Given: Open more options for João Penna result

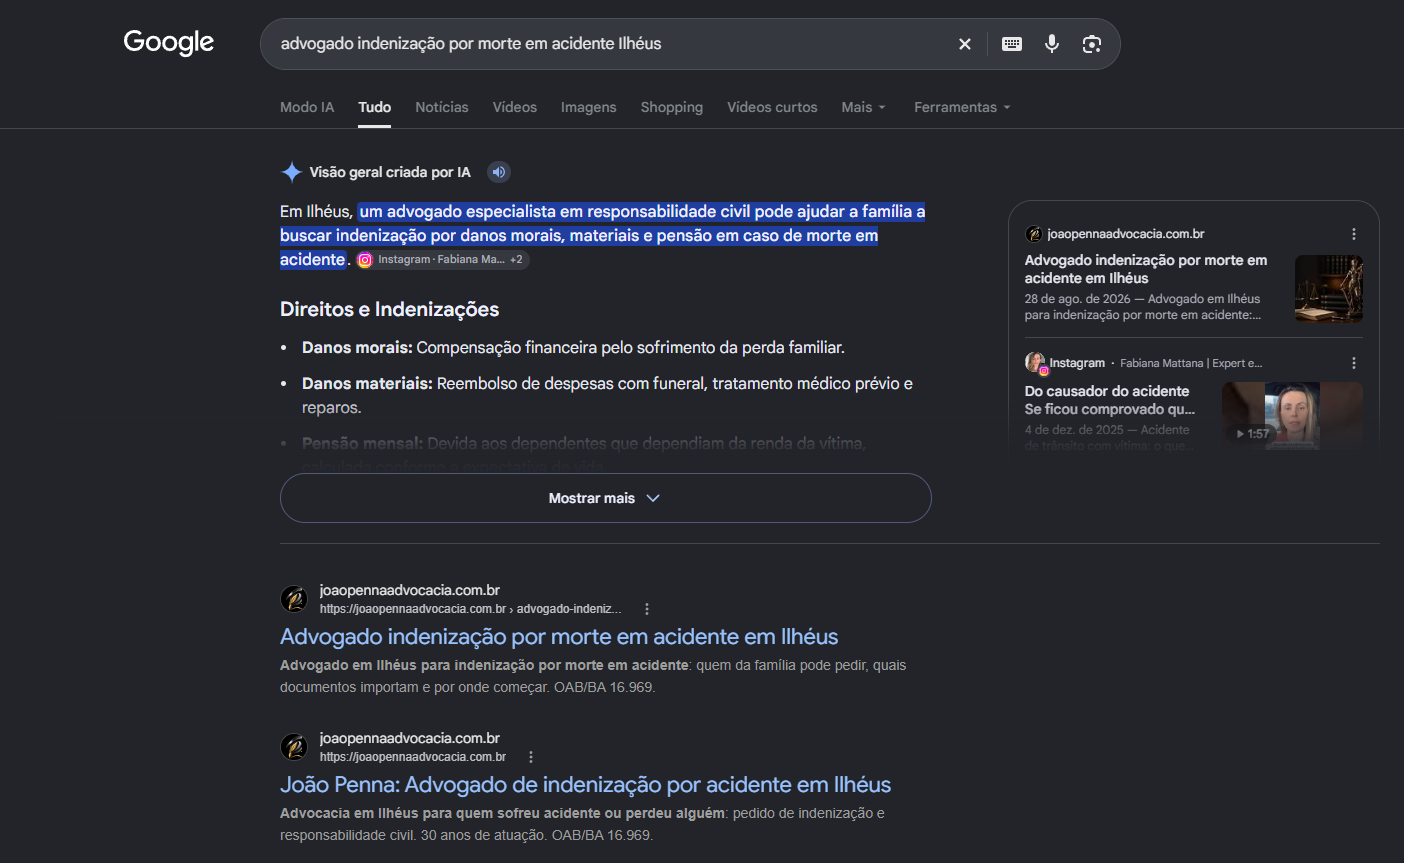Looking at the screenshot, I should pos(531,757).
